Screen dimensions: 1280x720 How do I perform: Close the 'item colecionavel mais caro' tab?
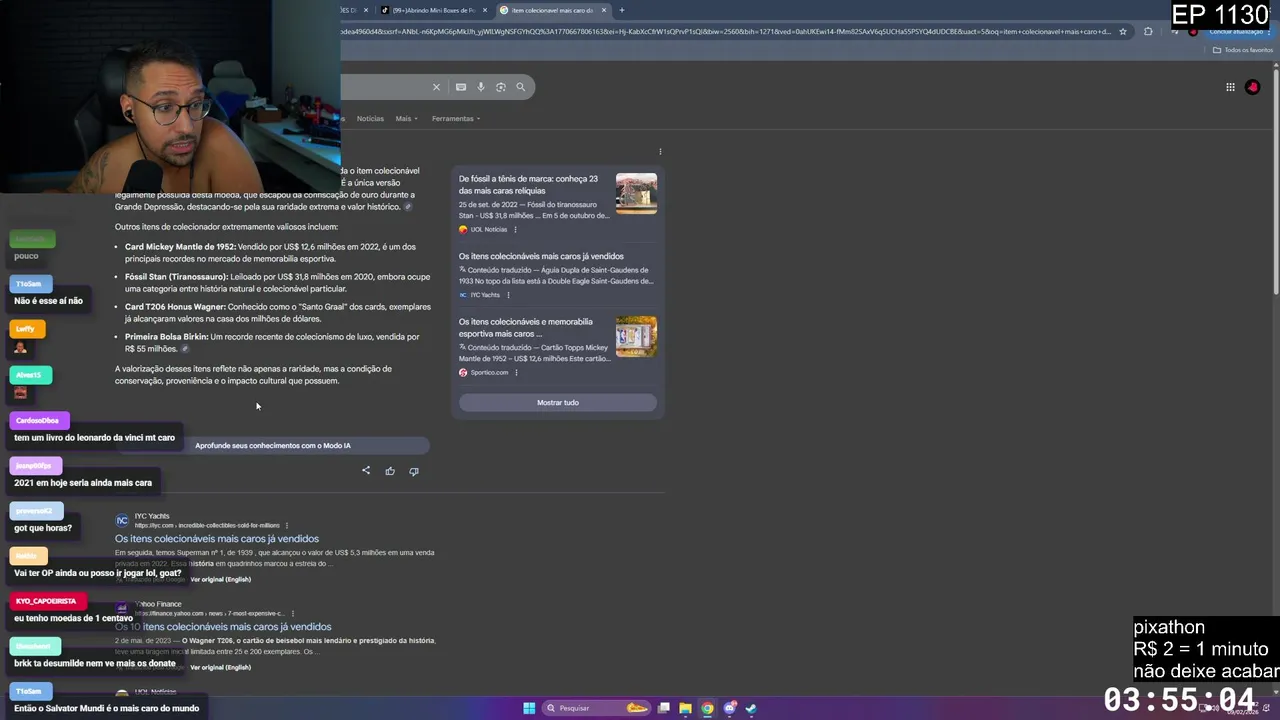(x=604, y=10)
